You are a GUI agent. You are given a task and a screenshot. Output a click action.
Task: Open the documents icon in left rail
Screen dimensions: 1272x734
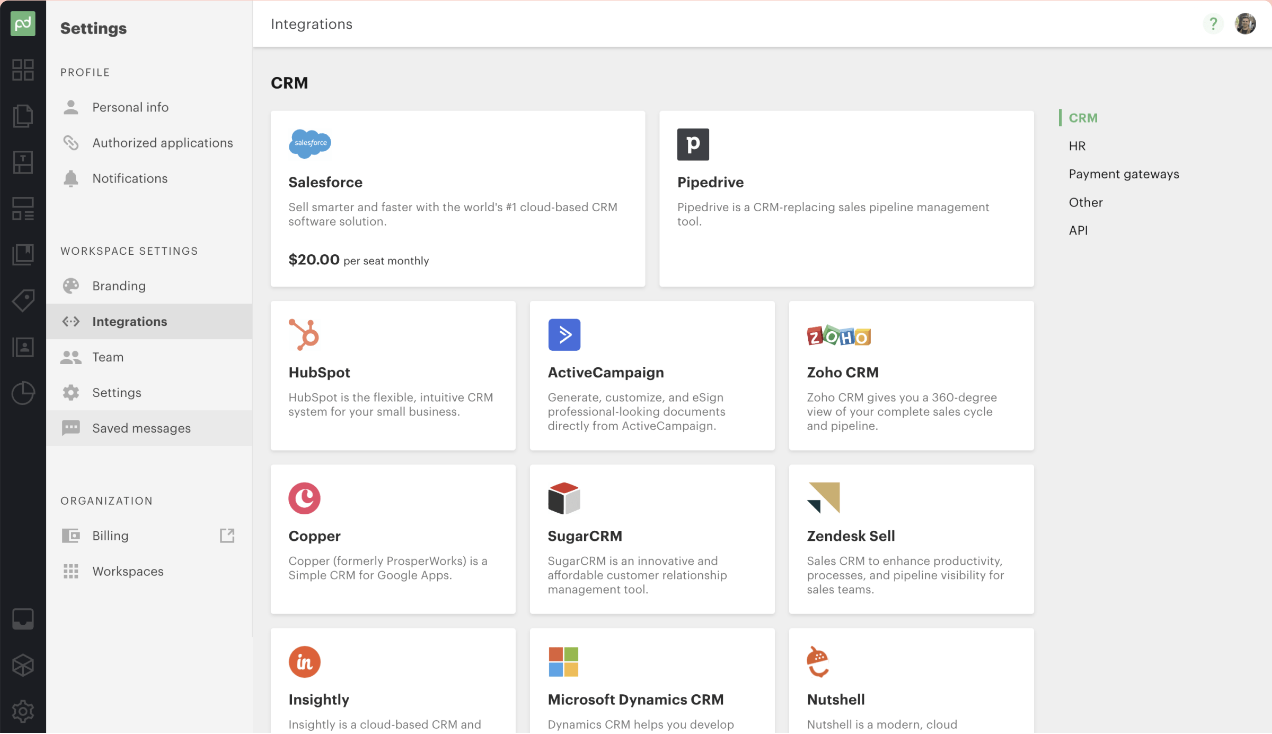click(x=23, y=116)
